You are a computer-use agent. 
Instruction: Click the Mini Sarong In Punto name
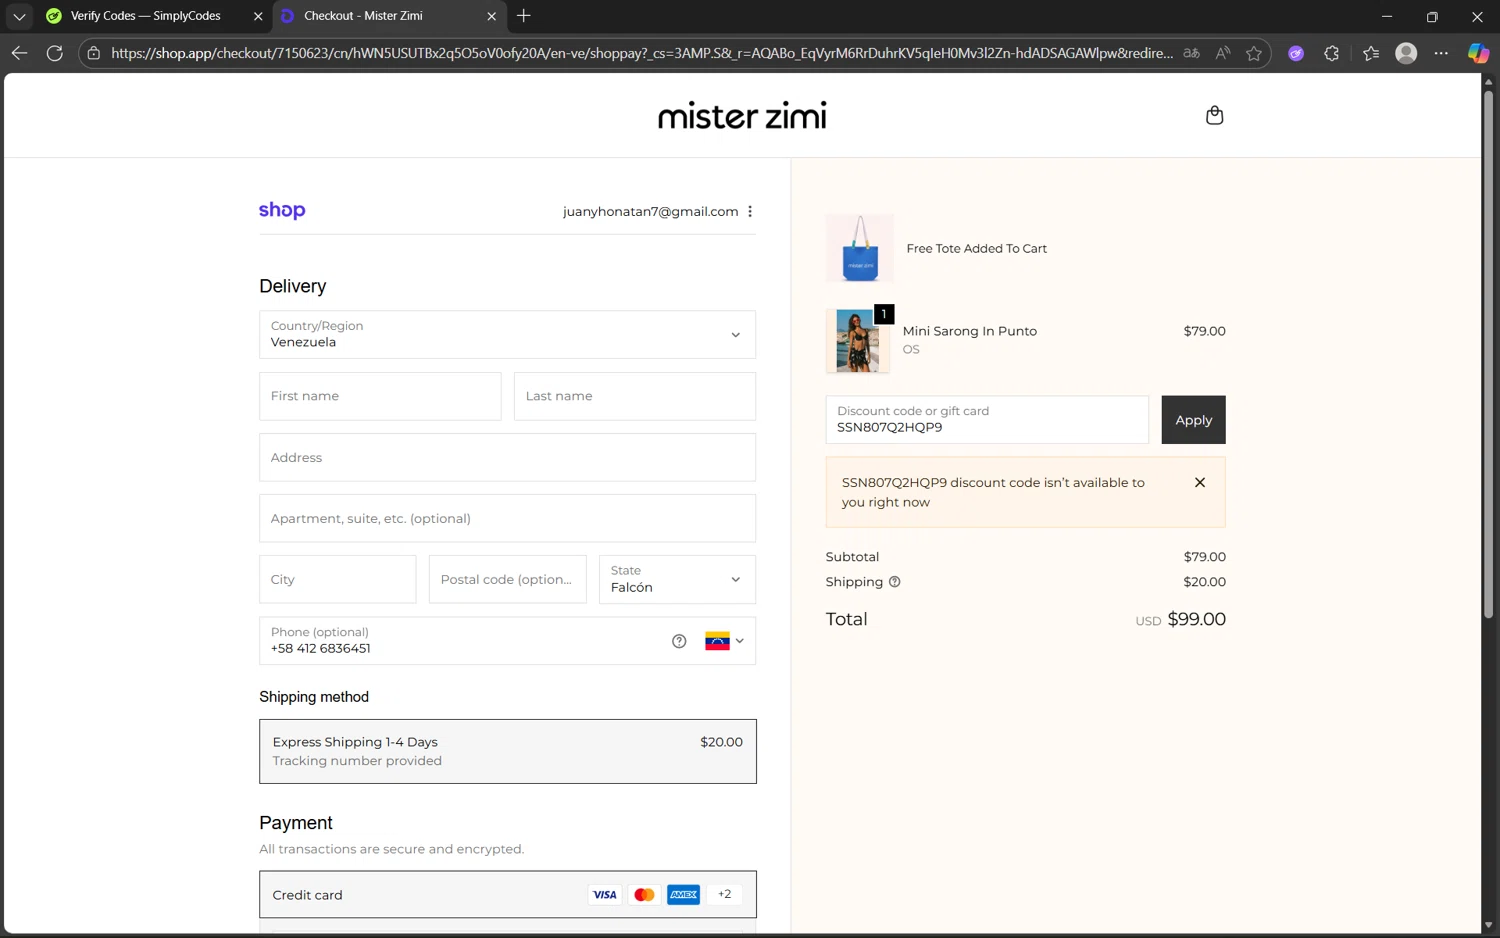tap(970, 331)
